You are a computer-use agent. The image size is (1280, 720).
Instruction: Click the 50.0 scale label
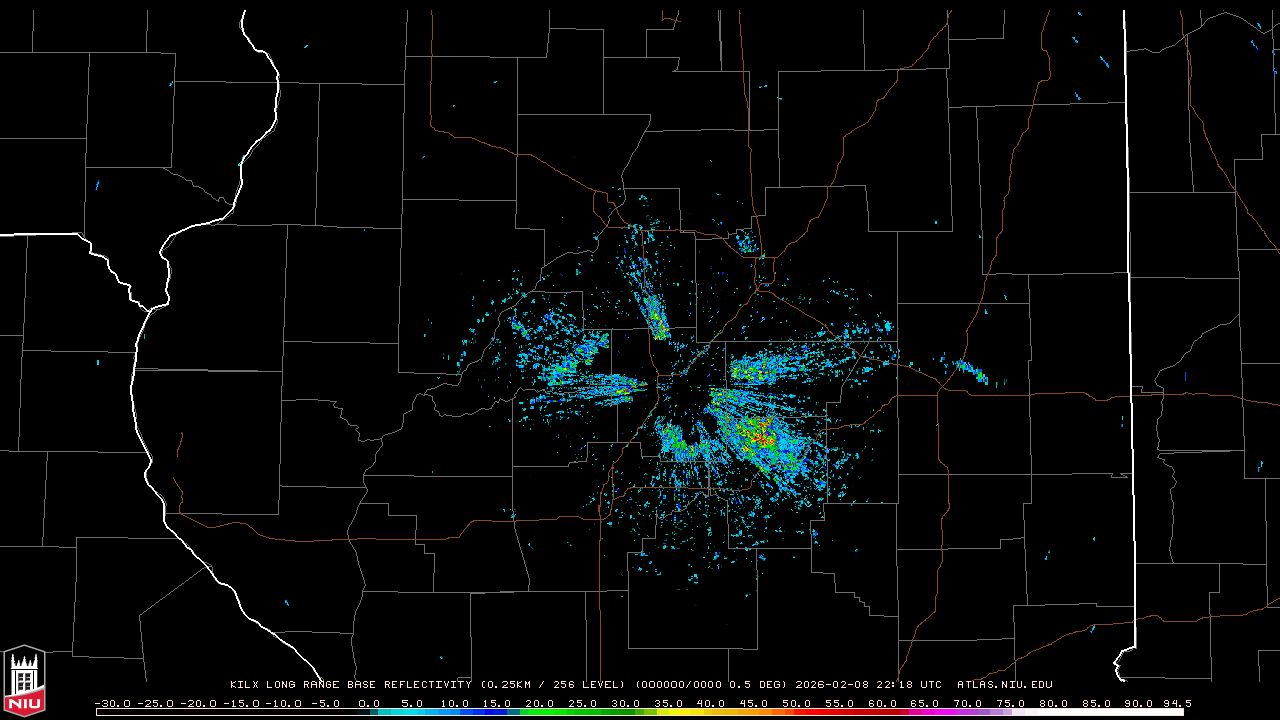pyautogui.click(x=797, y=703)
